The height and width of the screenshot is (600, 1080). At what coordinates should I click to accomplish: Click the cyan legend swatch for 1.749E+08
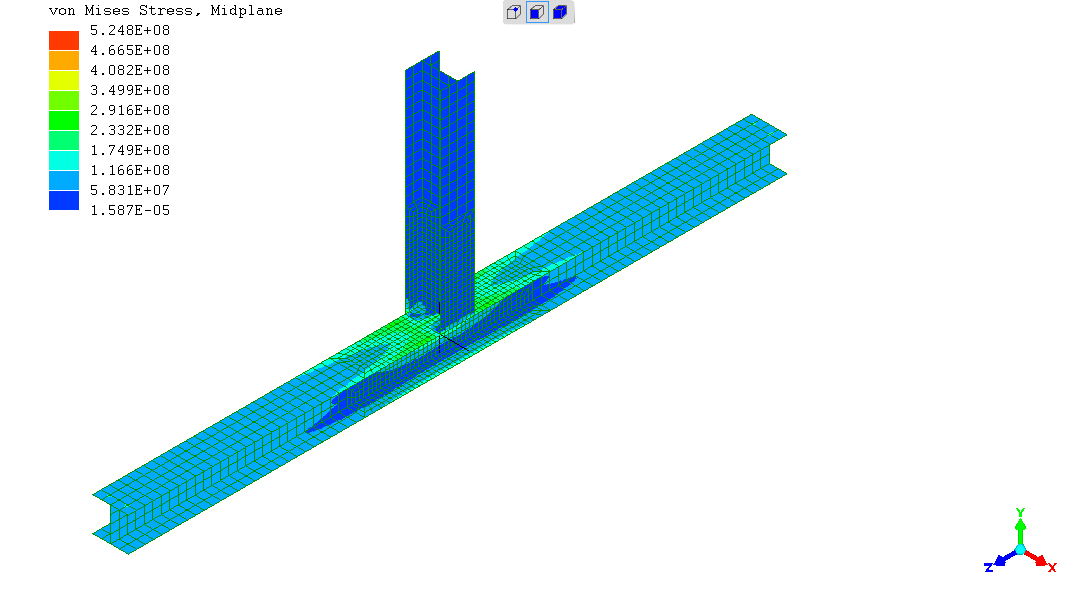[64, 160]
